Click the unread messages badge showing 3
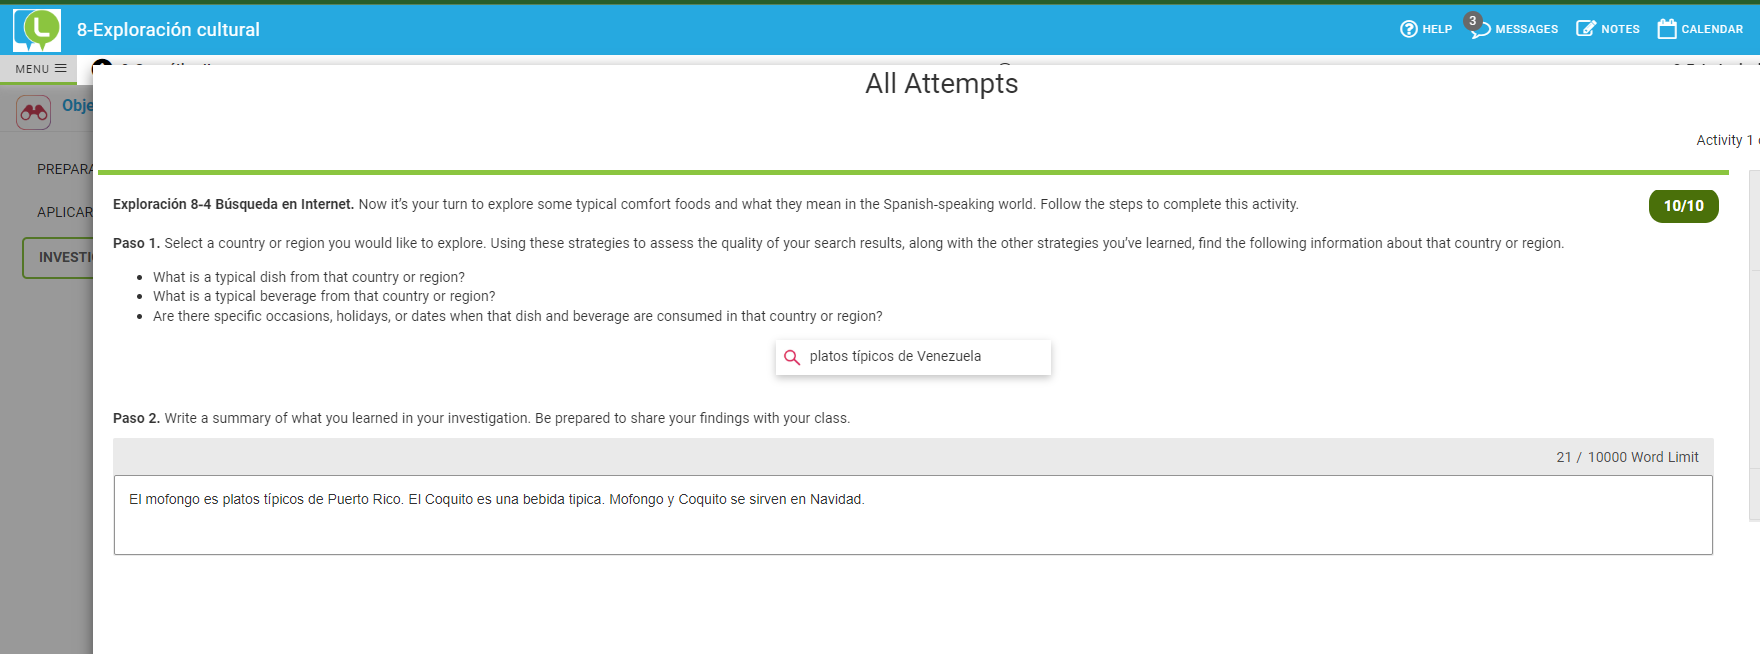Viewport: 1760px width, 654px height. (x=1472, y=21)
